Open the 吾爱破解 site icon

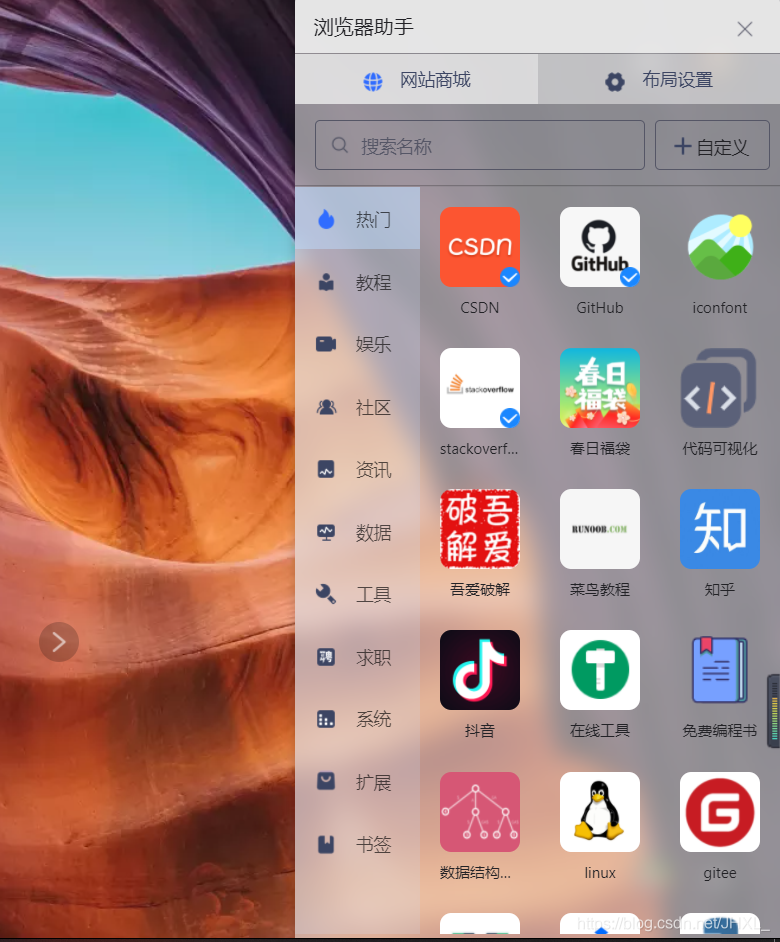click(480, 529)
